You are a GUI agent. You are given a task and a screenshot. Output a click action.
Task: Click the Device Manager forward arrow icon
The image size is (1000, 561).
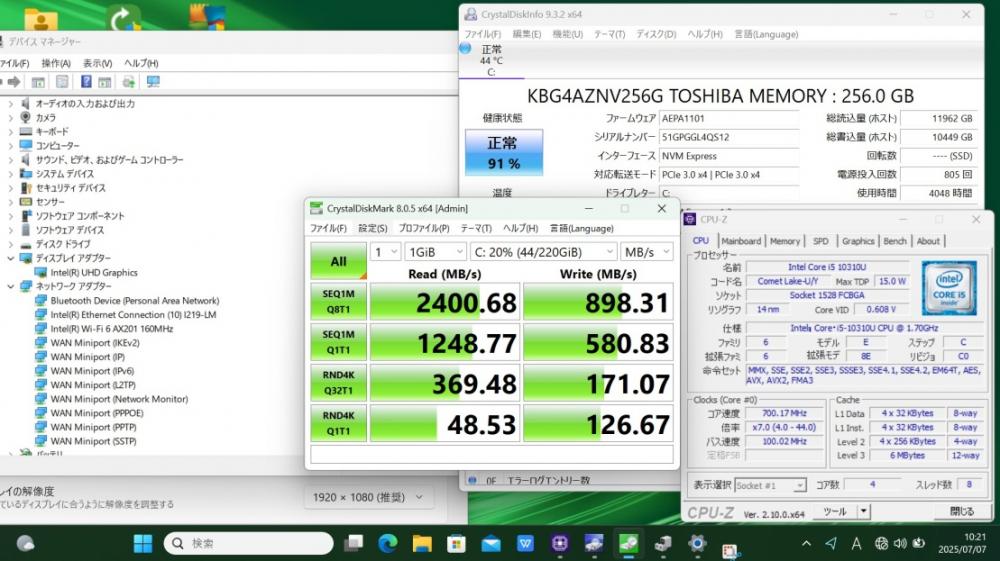[x=14, y=82]
